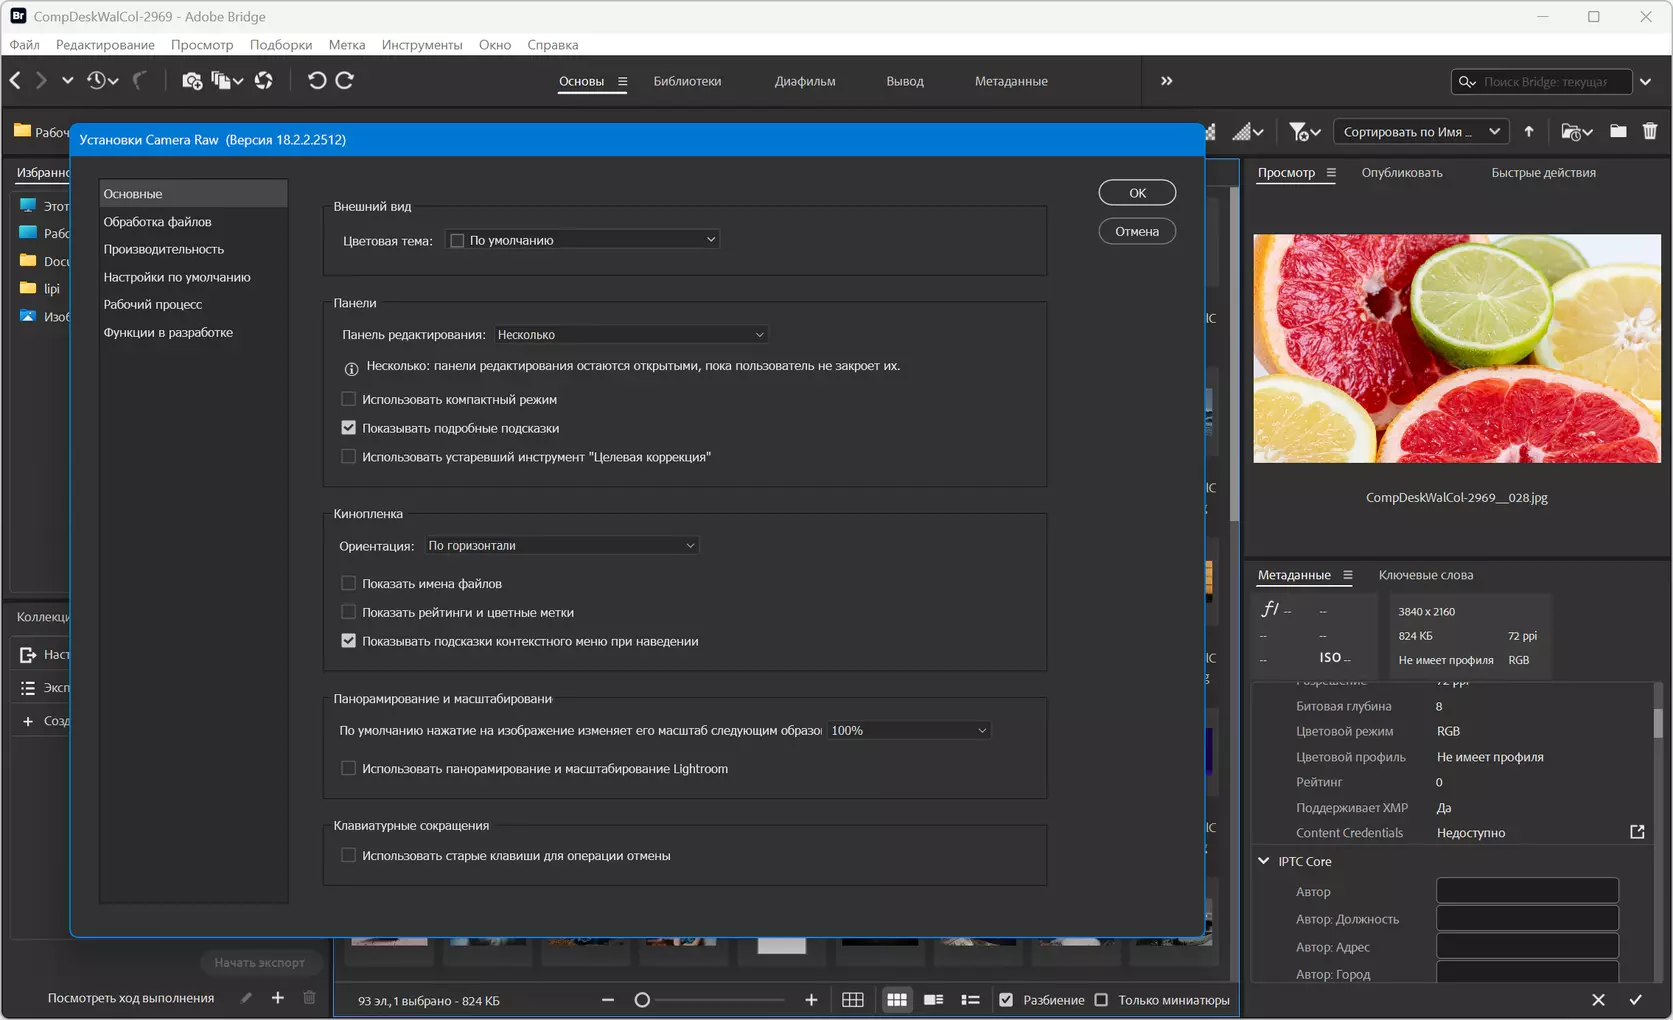Switch to list view icon
Screen dimensions: 1673x1020
[x=970, y=1000]
